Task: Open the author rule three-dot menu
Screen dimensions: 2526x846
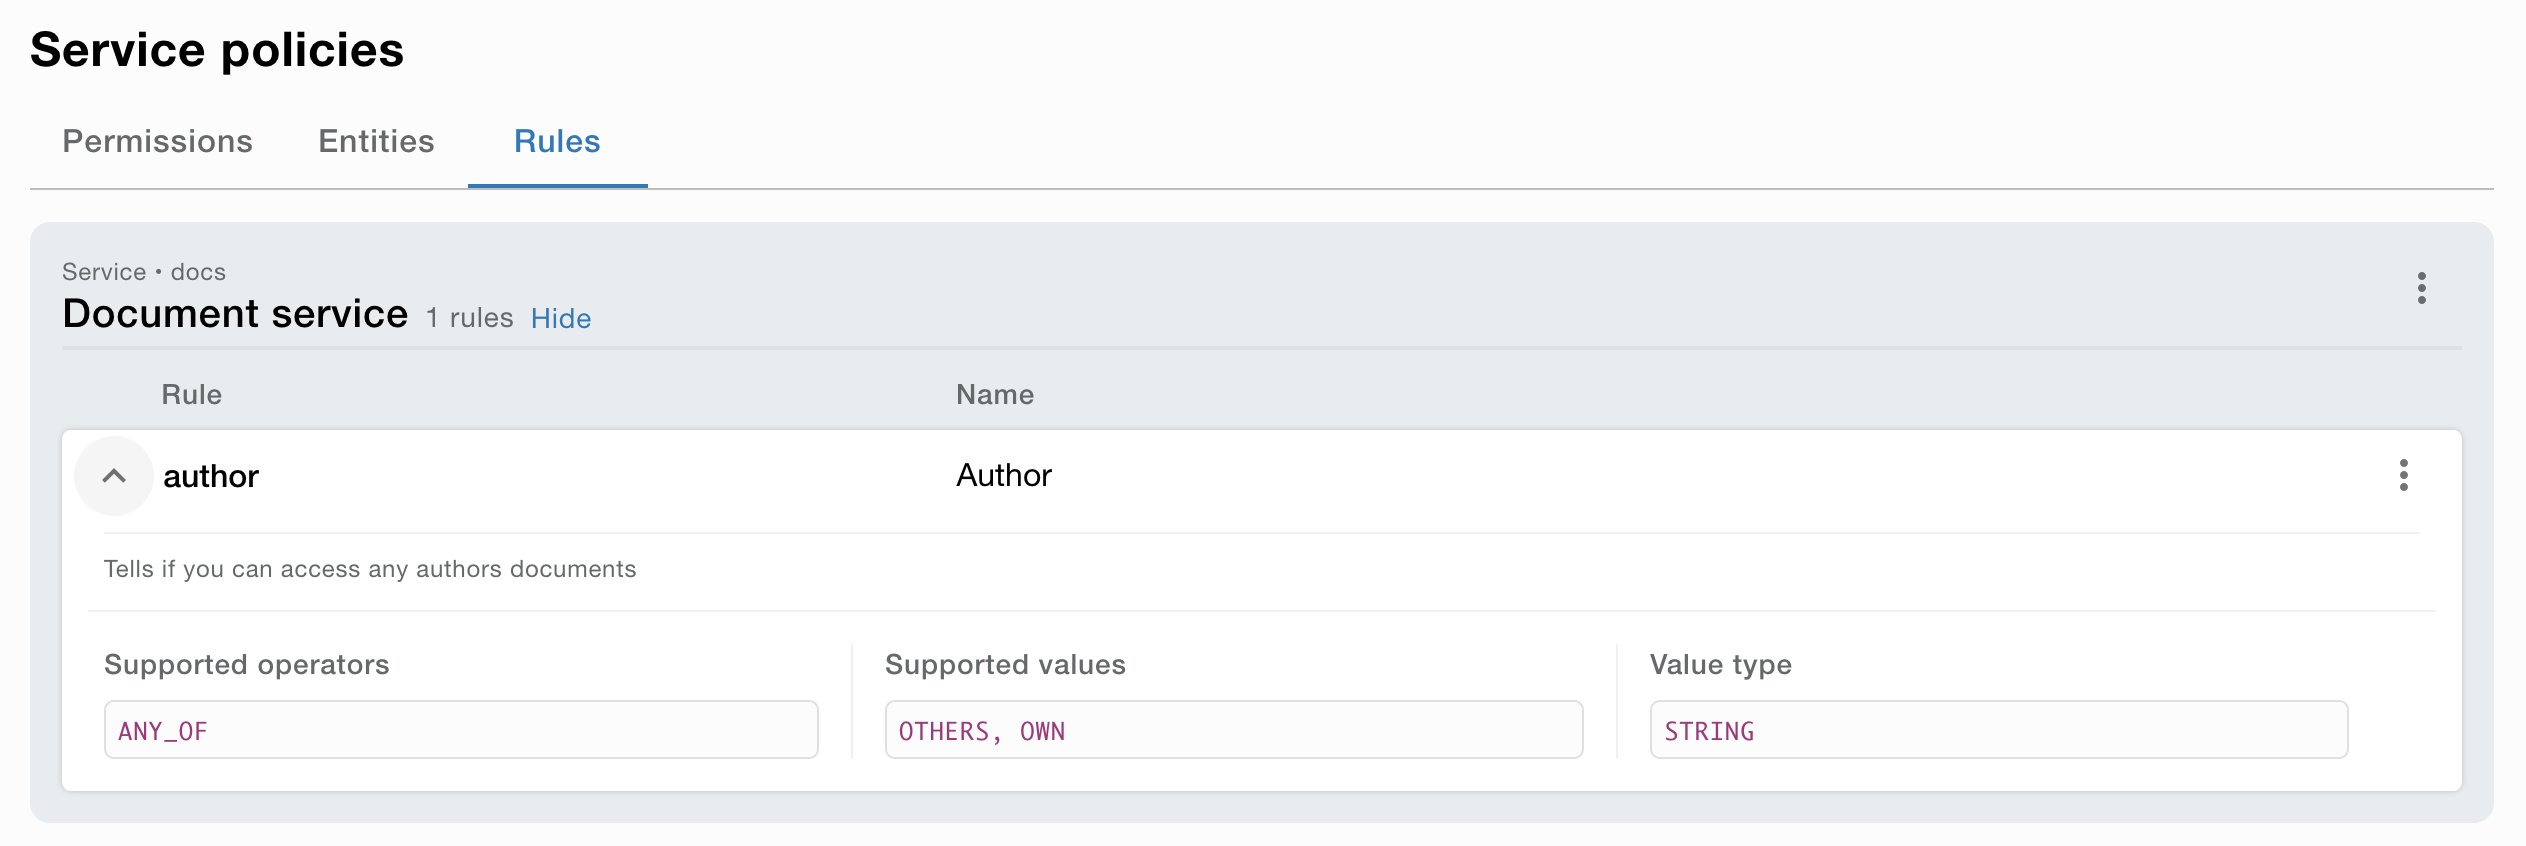Action: pos(2403,475)
